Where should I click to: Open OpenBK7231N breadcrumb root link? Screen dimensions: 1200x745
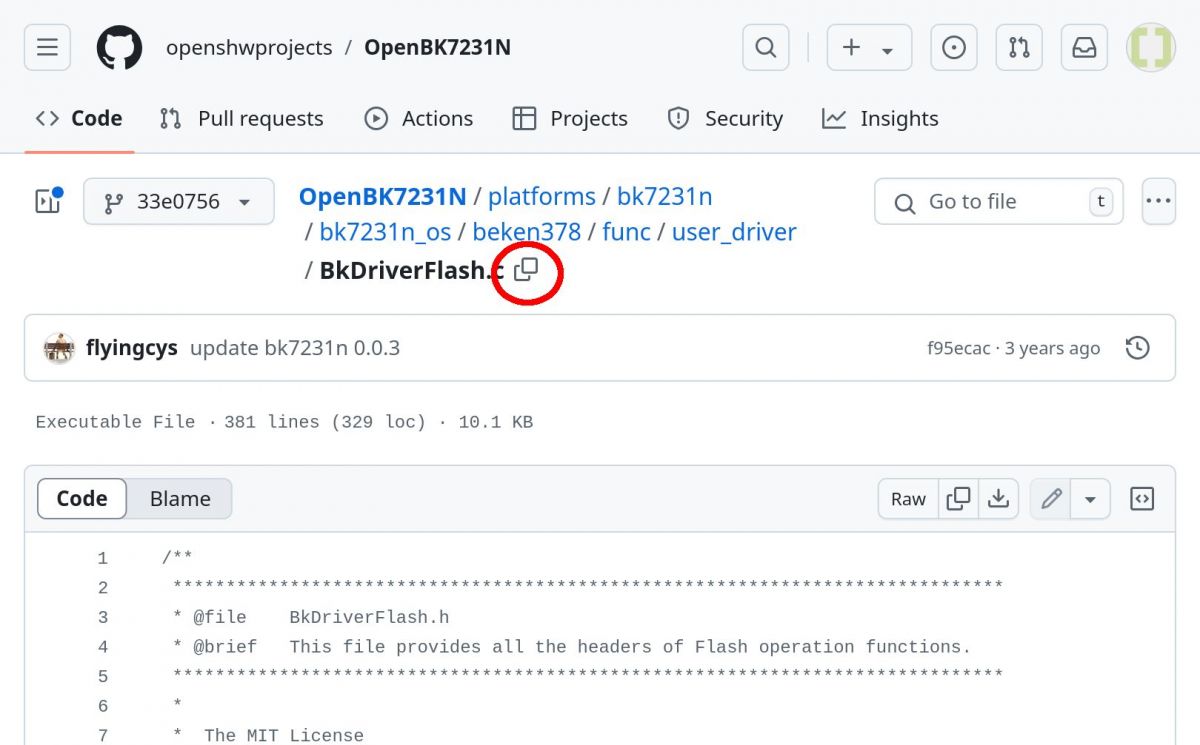pos(383,196)
